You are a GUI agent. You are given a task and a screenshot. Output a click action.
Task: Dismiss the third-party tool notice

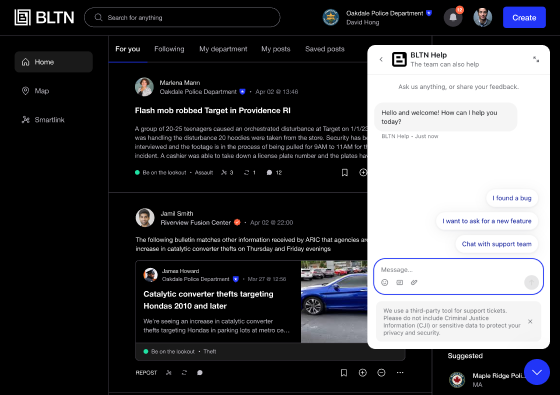[x=530, y=321]
